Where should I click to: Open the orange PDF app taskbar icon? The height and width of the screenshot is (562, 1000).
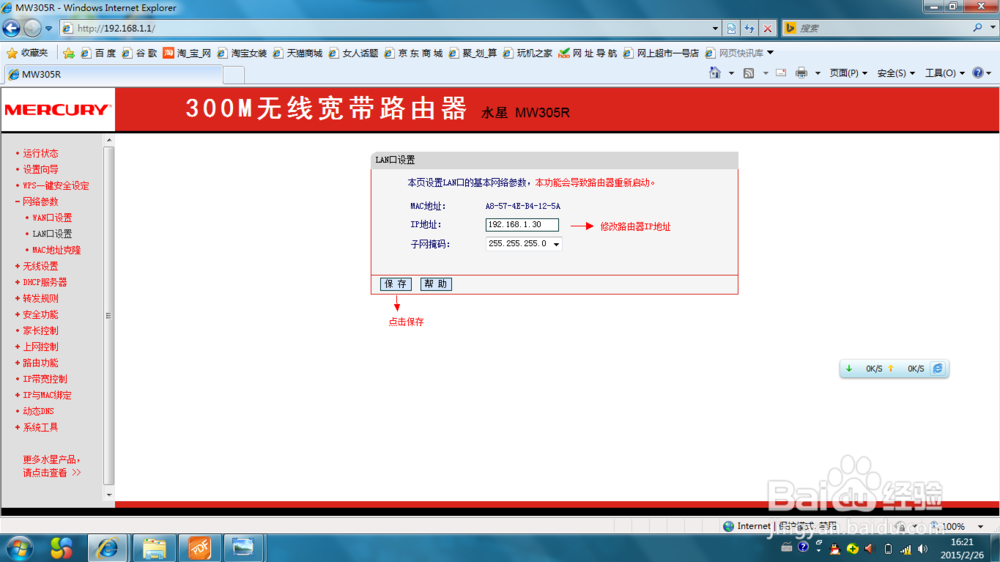[x=198, y=548]
